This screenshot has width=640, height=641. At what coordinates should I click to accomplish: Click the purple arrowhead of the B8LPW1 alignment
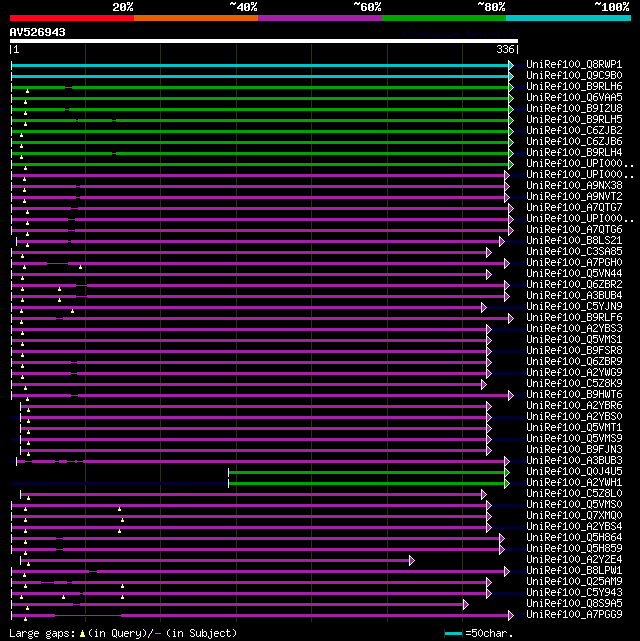[507, 572]
